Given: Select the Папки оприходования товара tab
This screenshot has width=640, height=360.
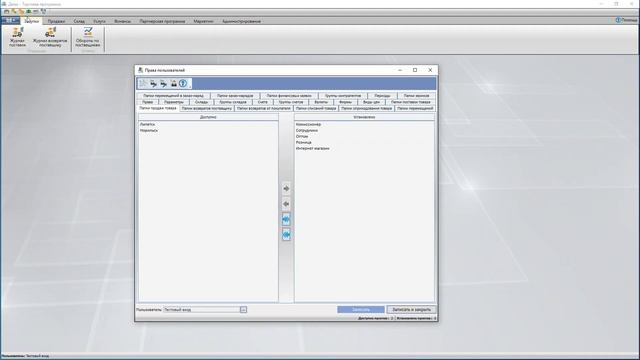Looking at the screenshot, I should pyautogui.click(x=367, y=109).
